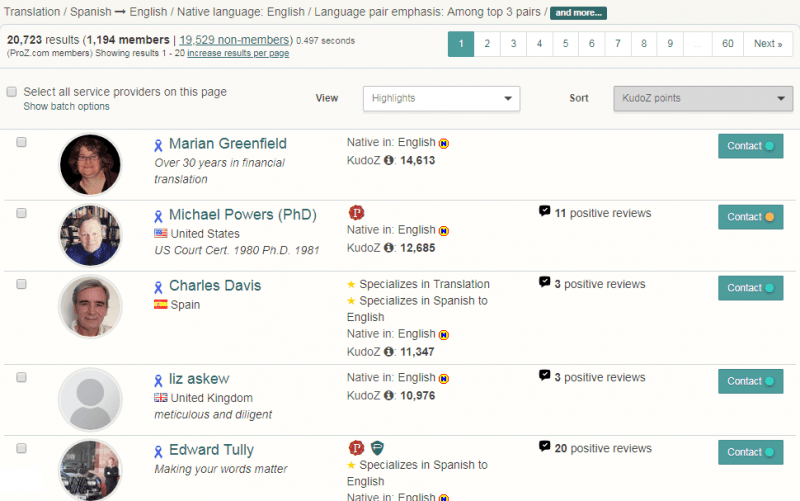The width and height of the screenshot is (800, 501).
Task: Contact Marian Greenfield
Action: [750, 146]
